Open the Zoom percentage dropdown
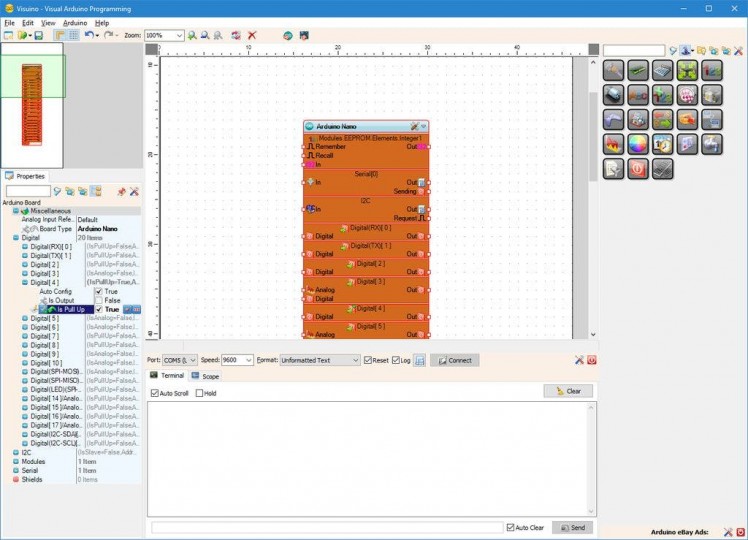This screenshot has height=540, width=748. [x=179, y=35]
